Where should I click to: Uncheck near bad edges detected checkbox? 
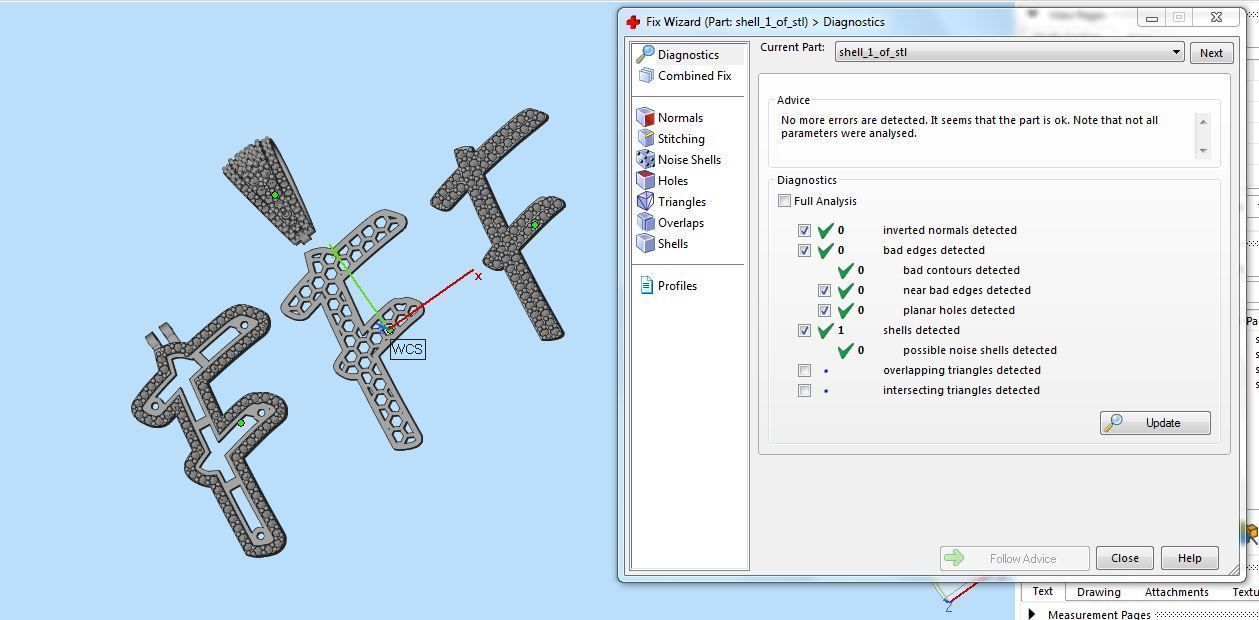pos(824,290)
